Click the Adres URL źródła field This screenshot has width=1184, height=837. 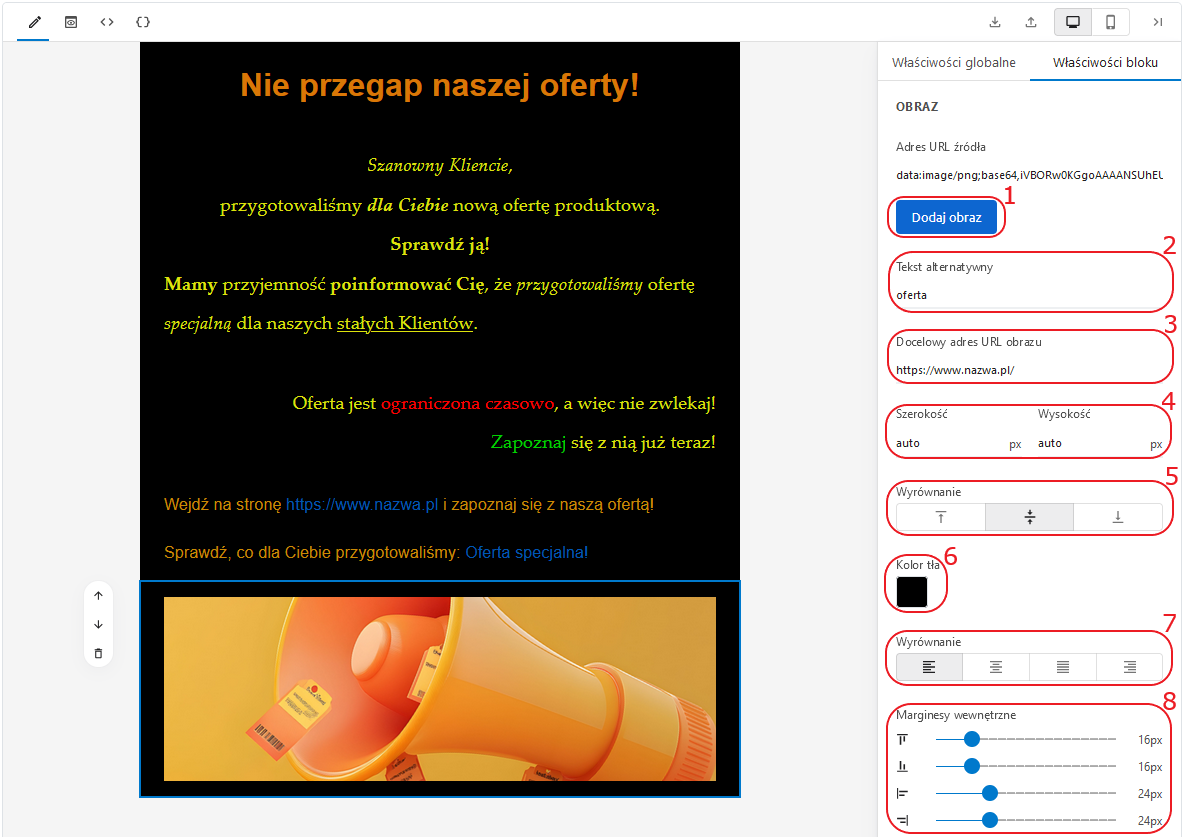pyautogui.click(x=1029, y=175)
